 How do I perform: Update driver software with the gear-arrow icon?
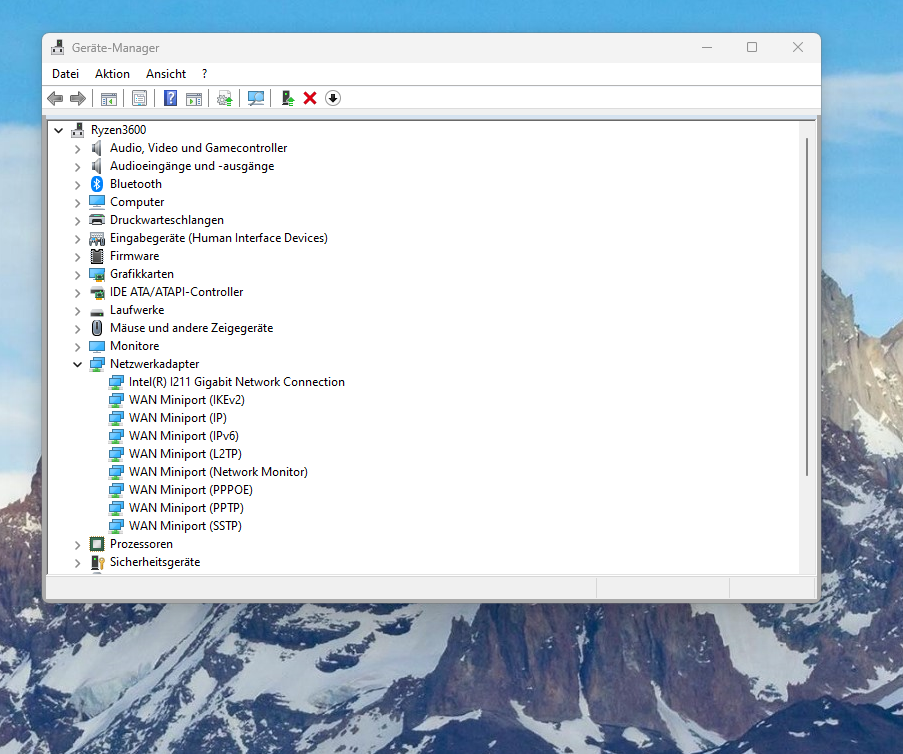tap(224, 97)
